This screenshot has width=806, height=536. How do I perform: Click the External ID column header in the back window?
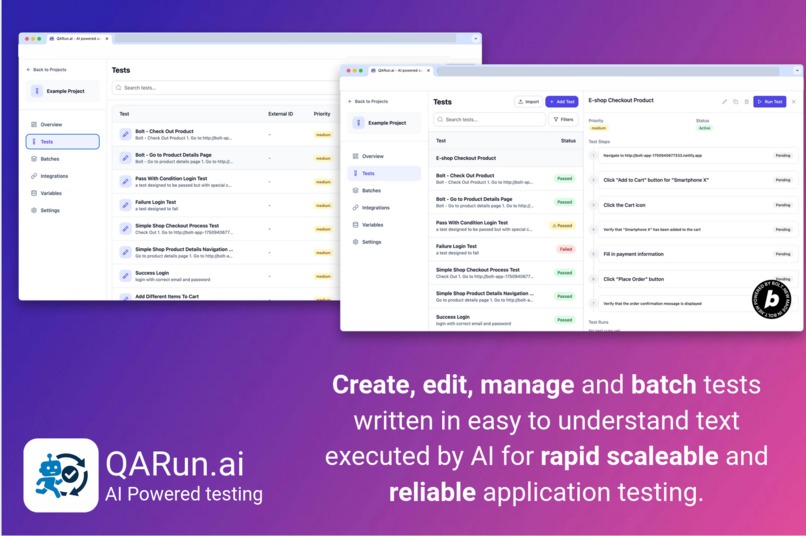(x=281, y=114)
